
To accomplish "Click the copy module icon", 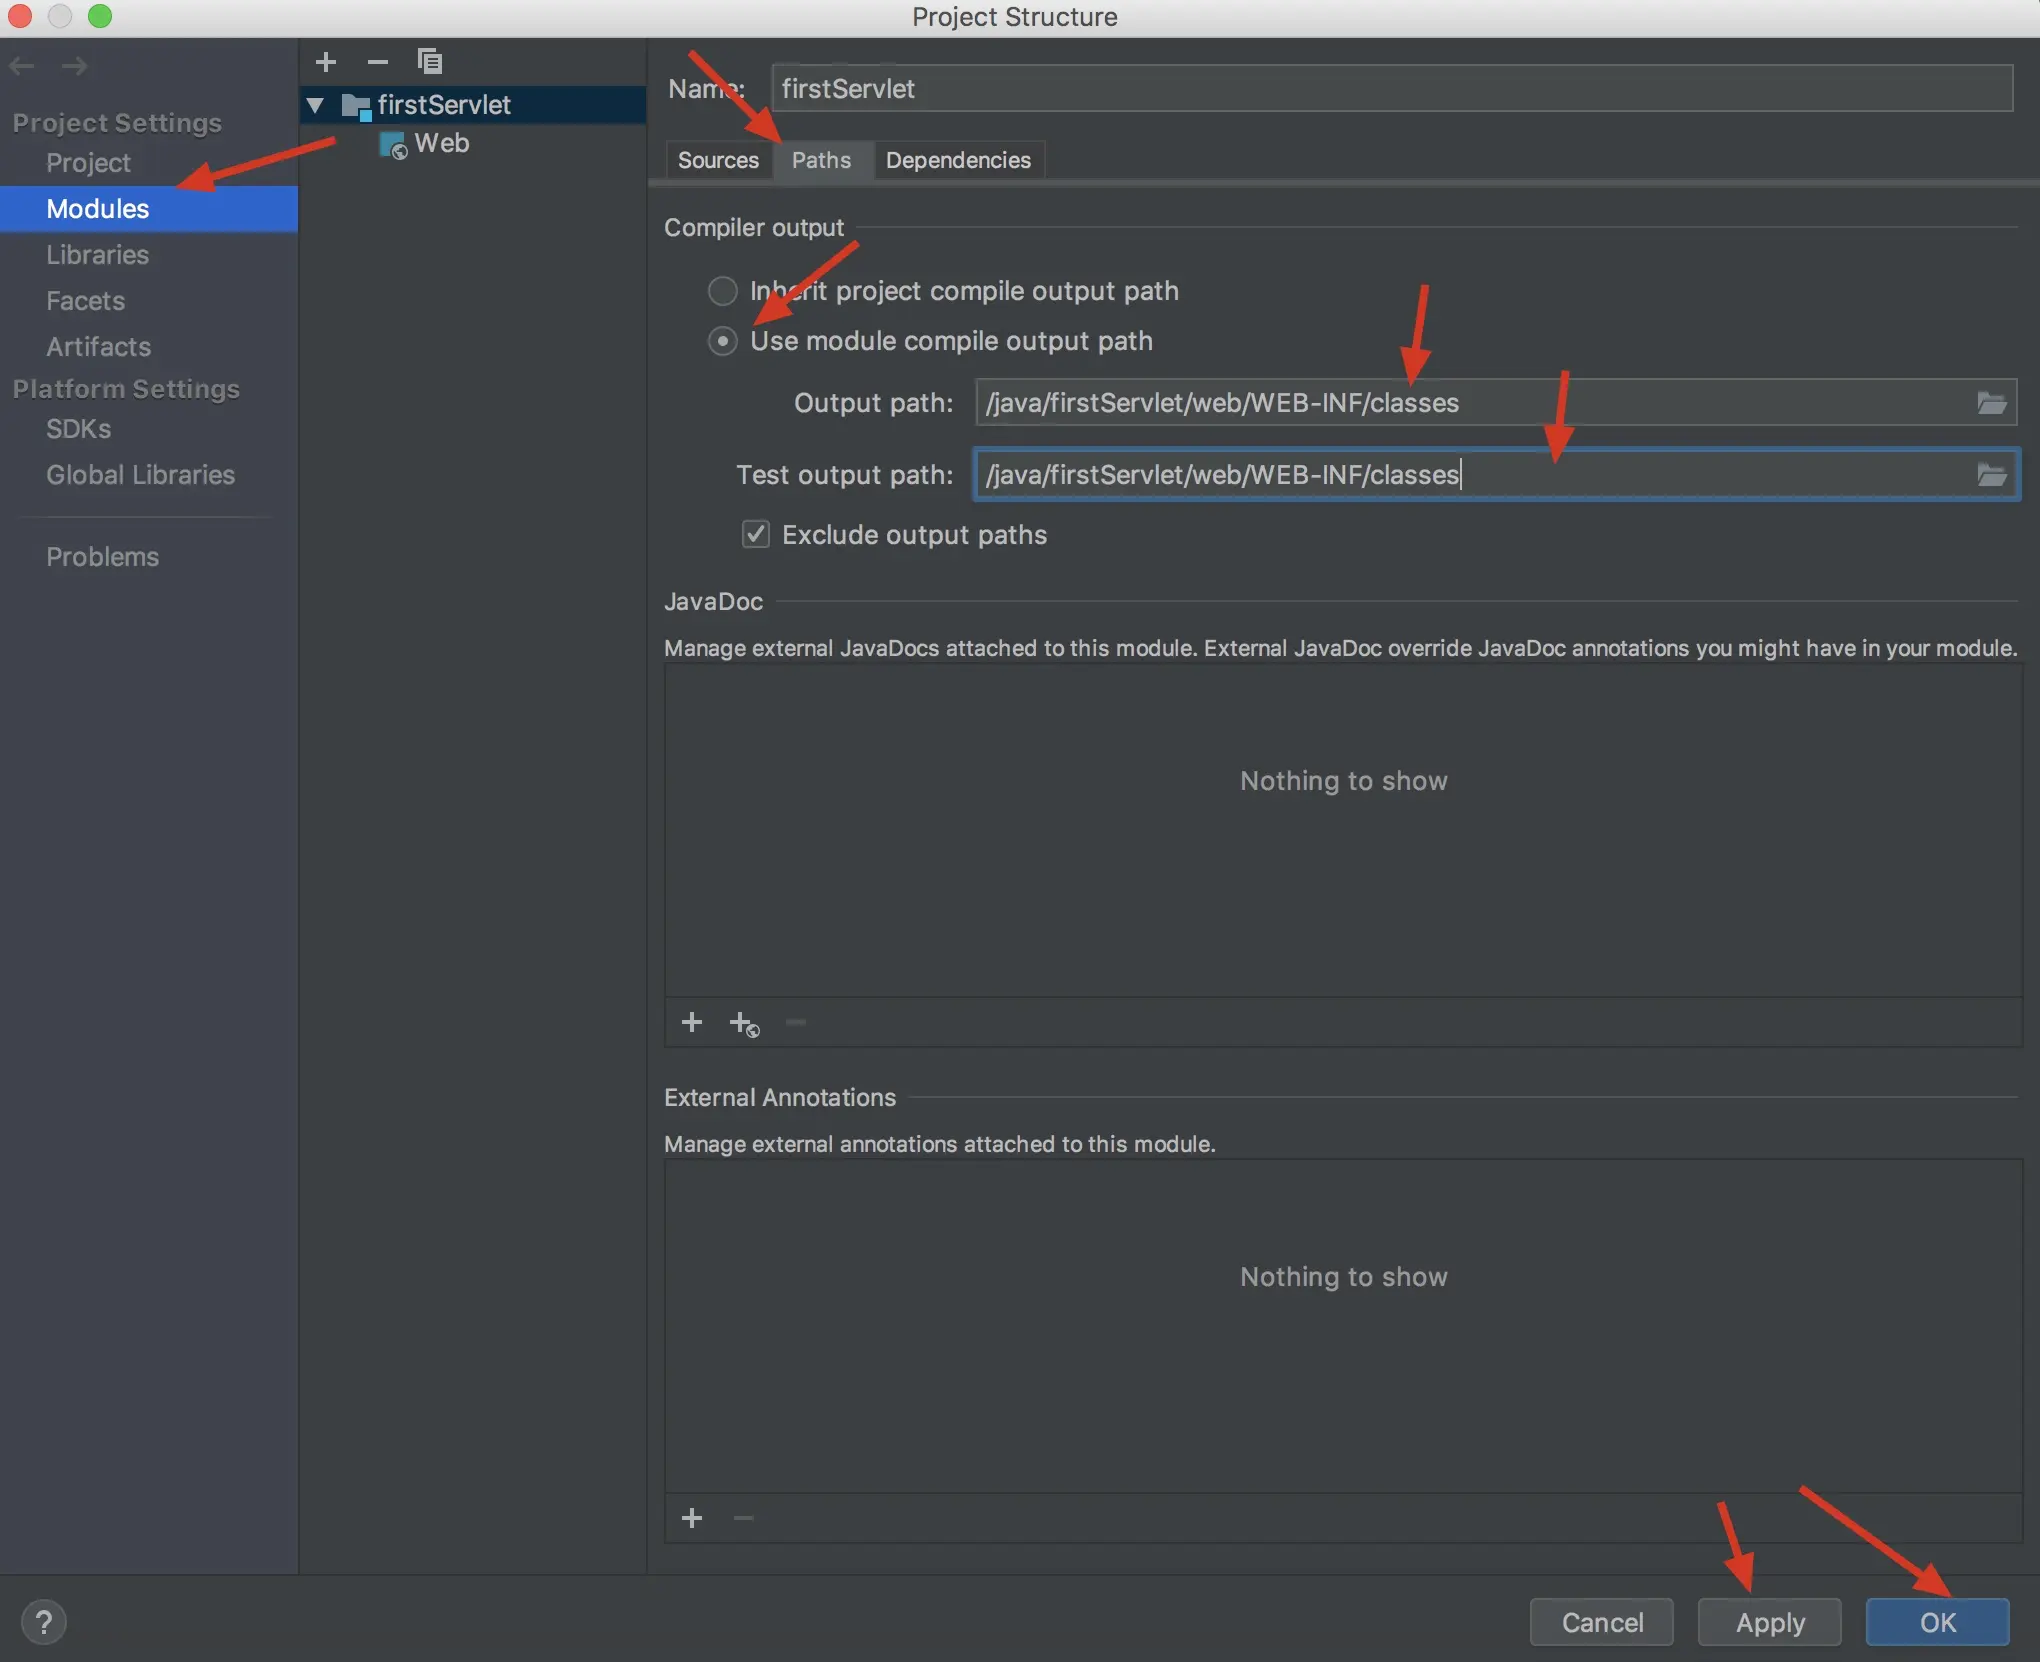I will pyautogui.click(x=430, y=62).
